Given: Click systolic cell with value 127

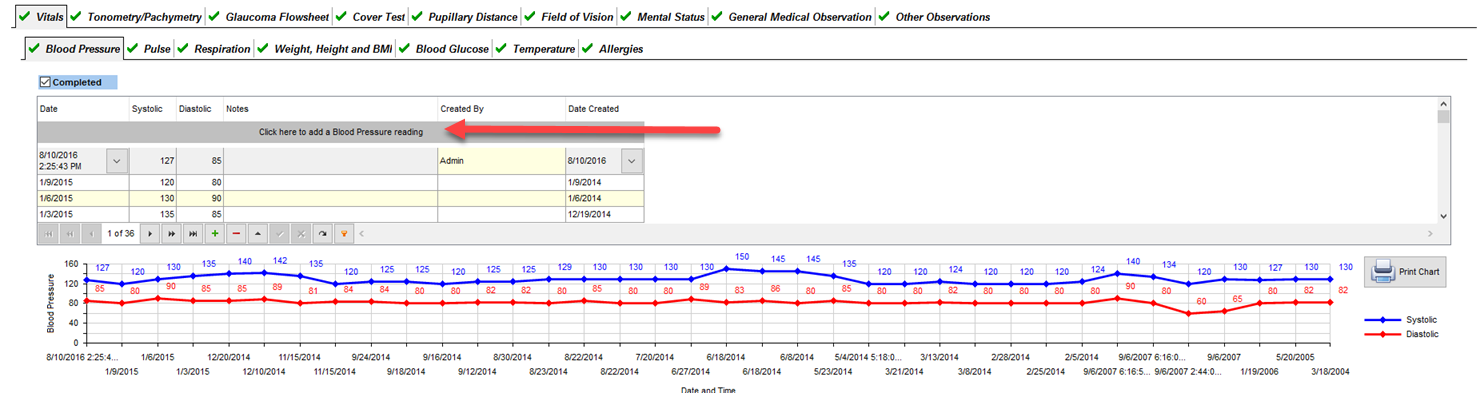Looking at the screenshot, I should (152, 160).
